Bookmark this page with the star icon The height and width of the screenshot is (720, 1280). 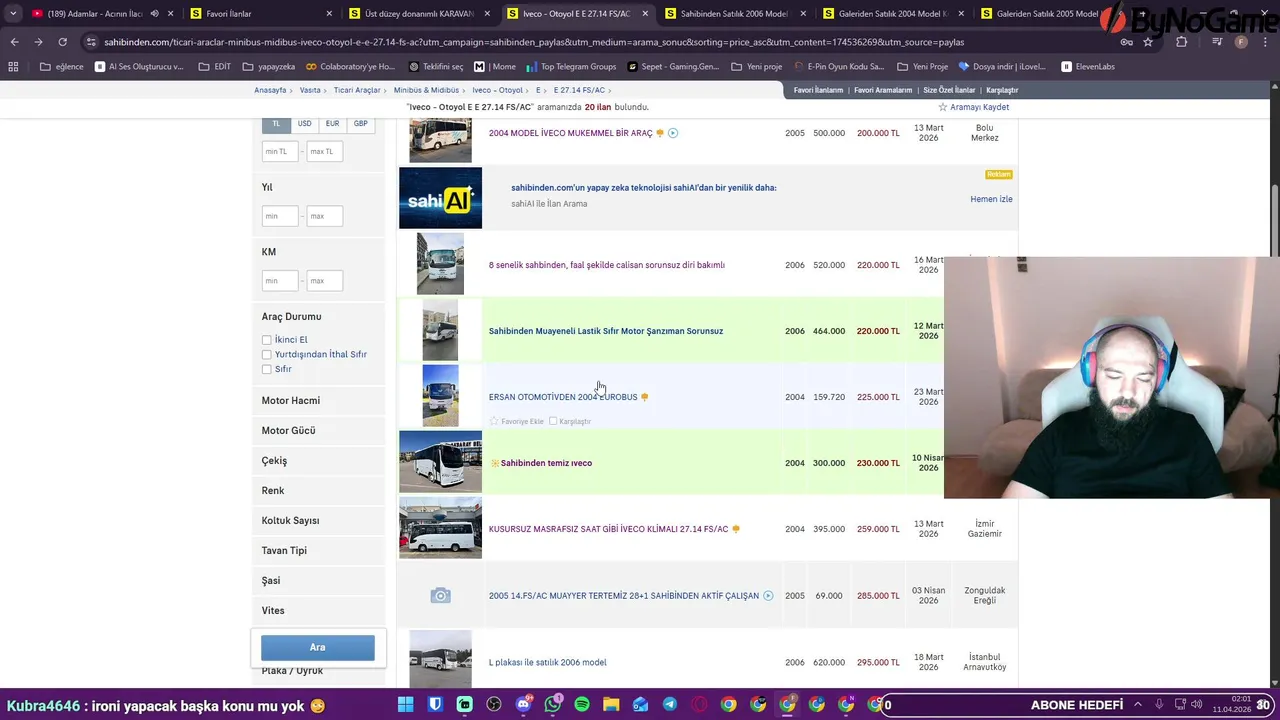click(1148, 42)
